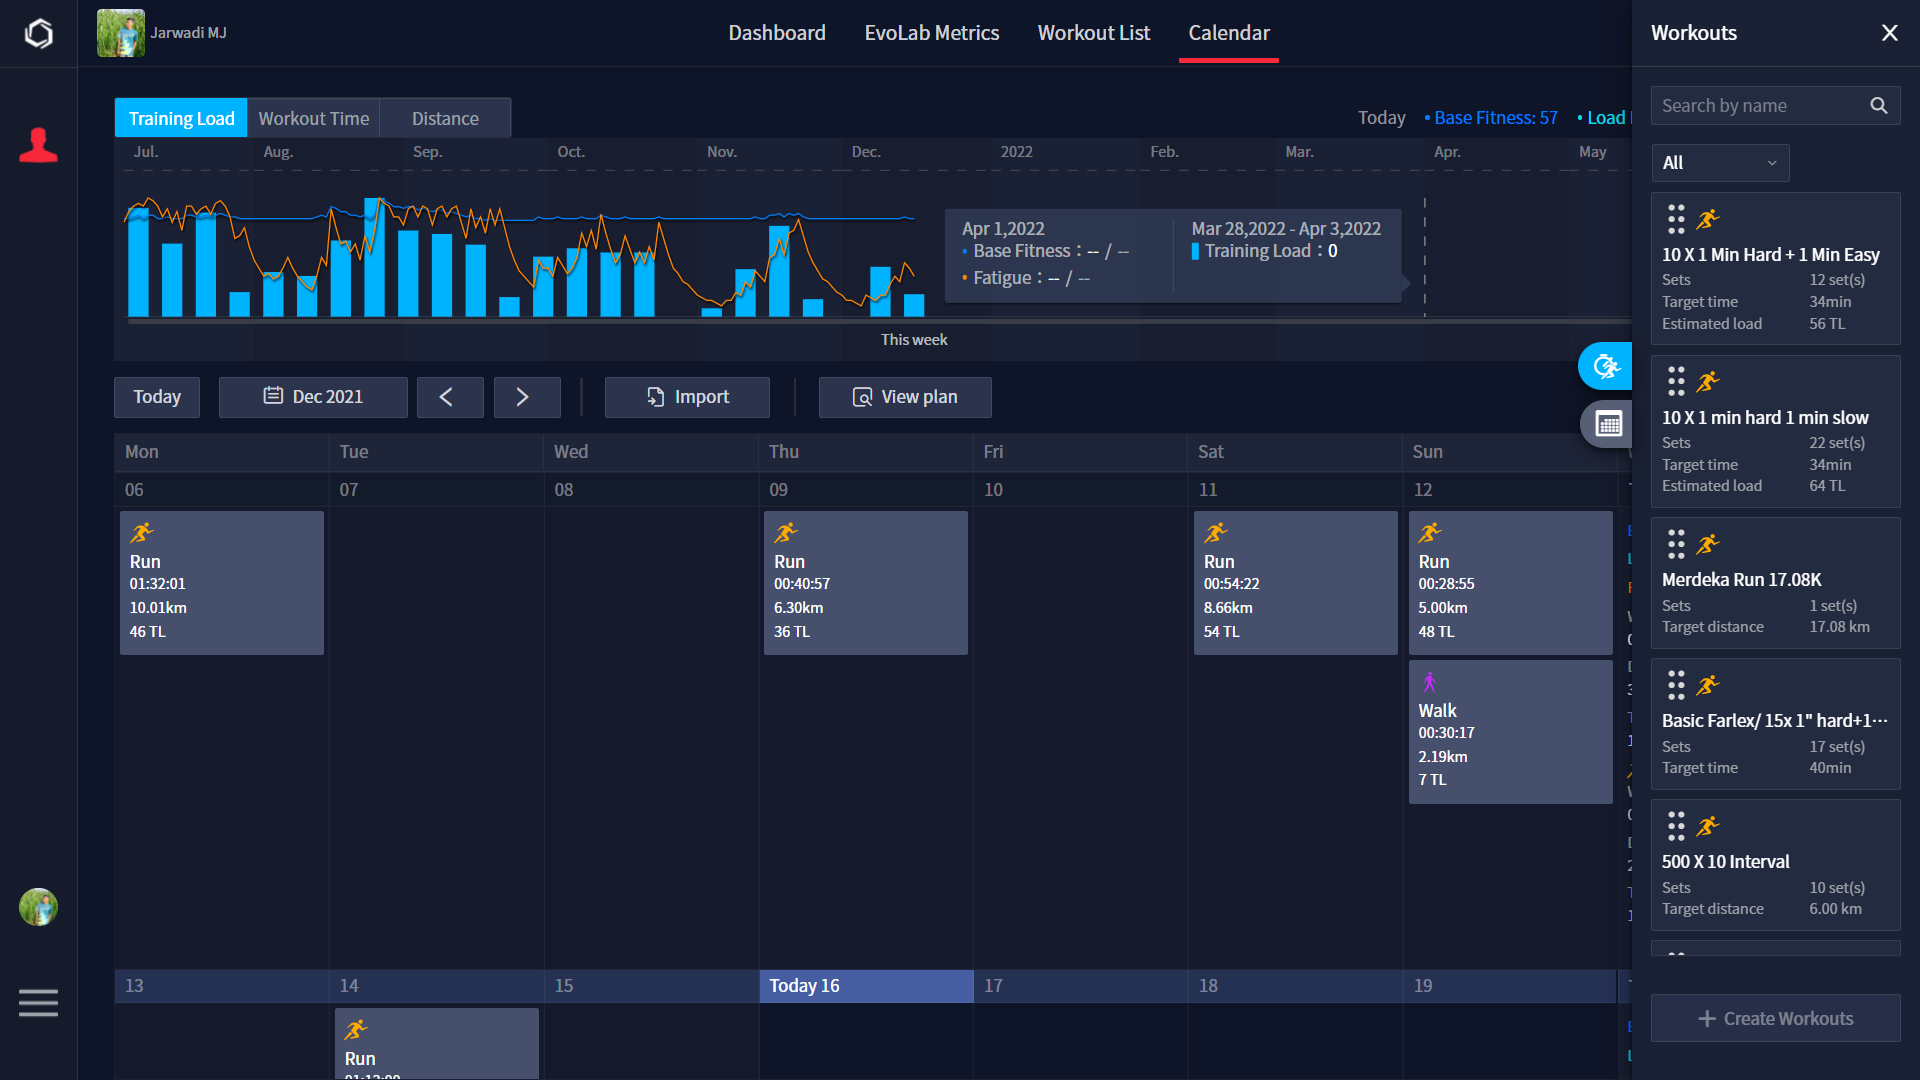Click the Search by name field

click(x=1757, y=106)
